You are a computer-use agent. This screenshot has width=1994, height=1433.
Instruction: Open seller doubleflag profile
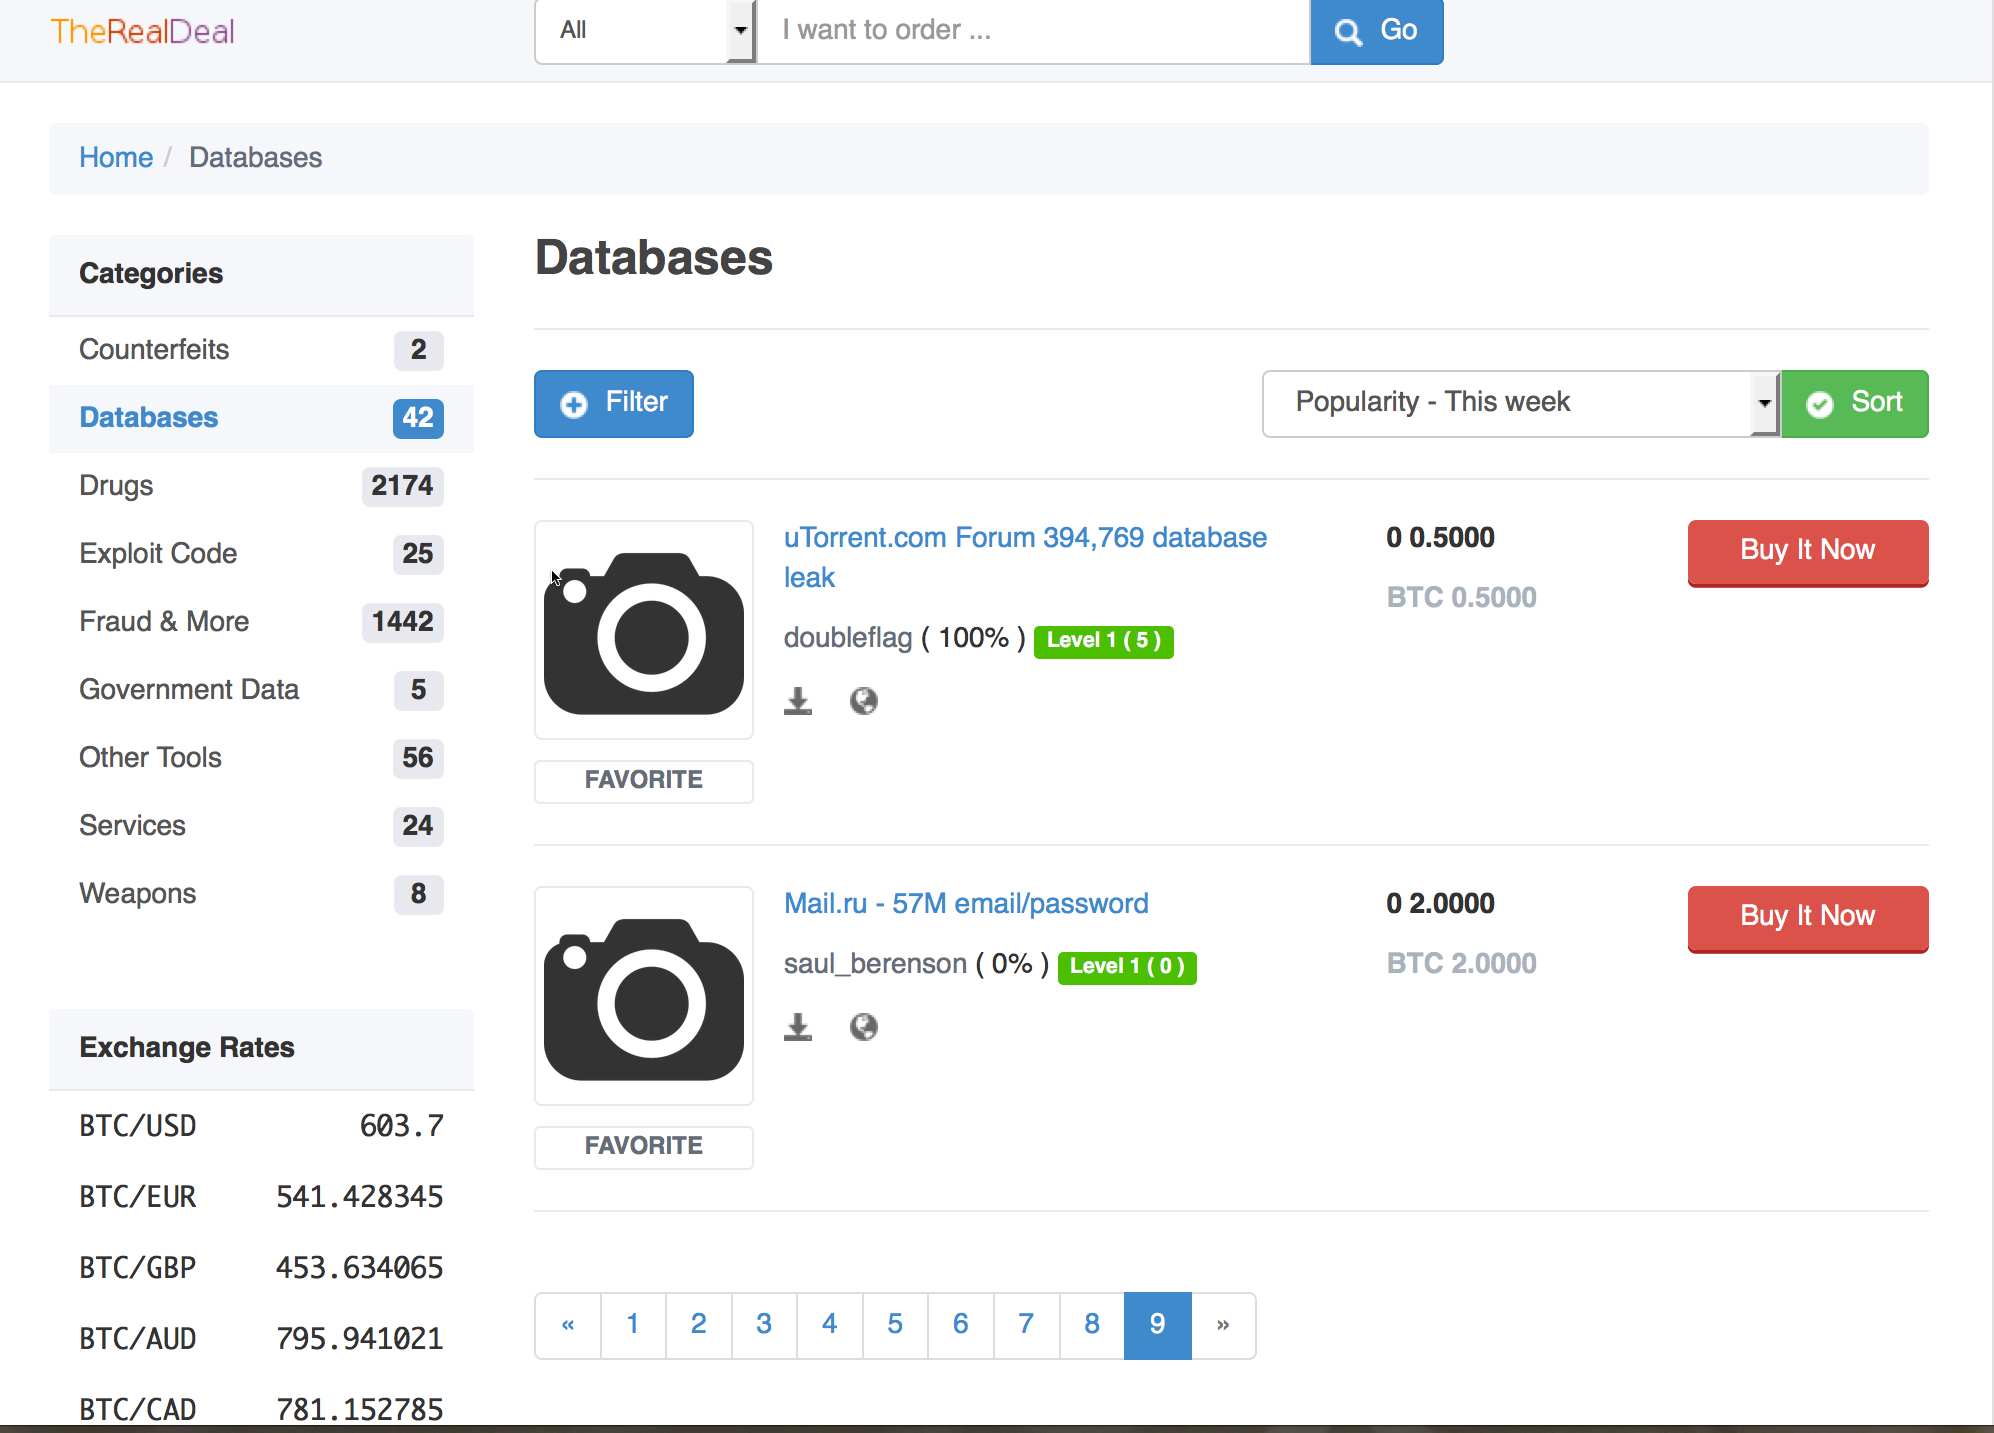(848, 638)
